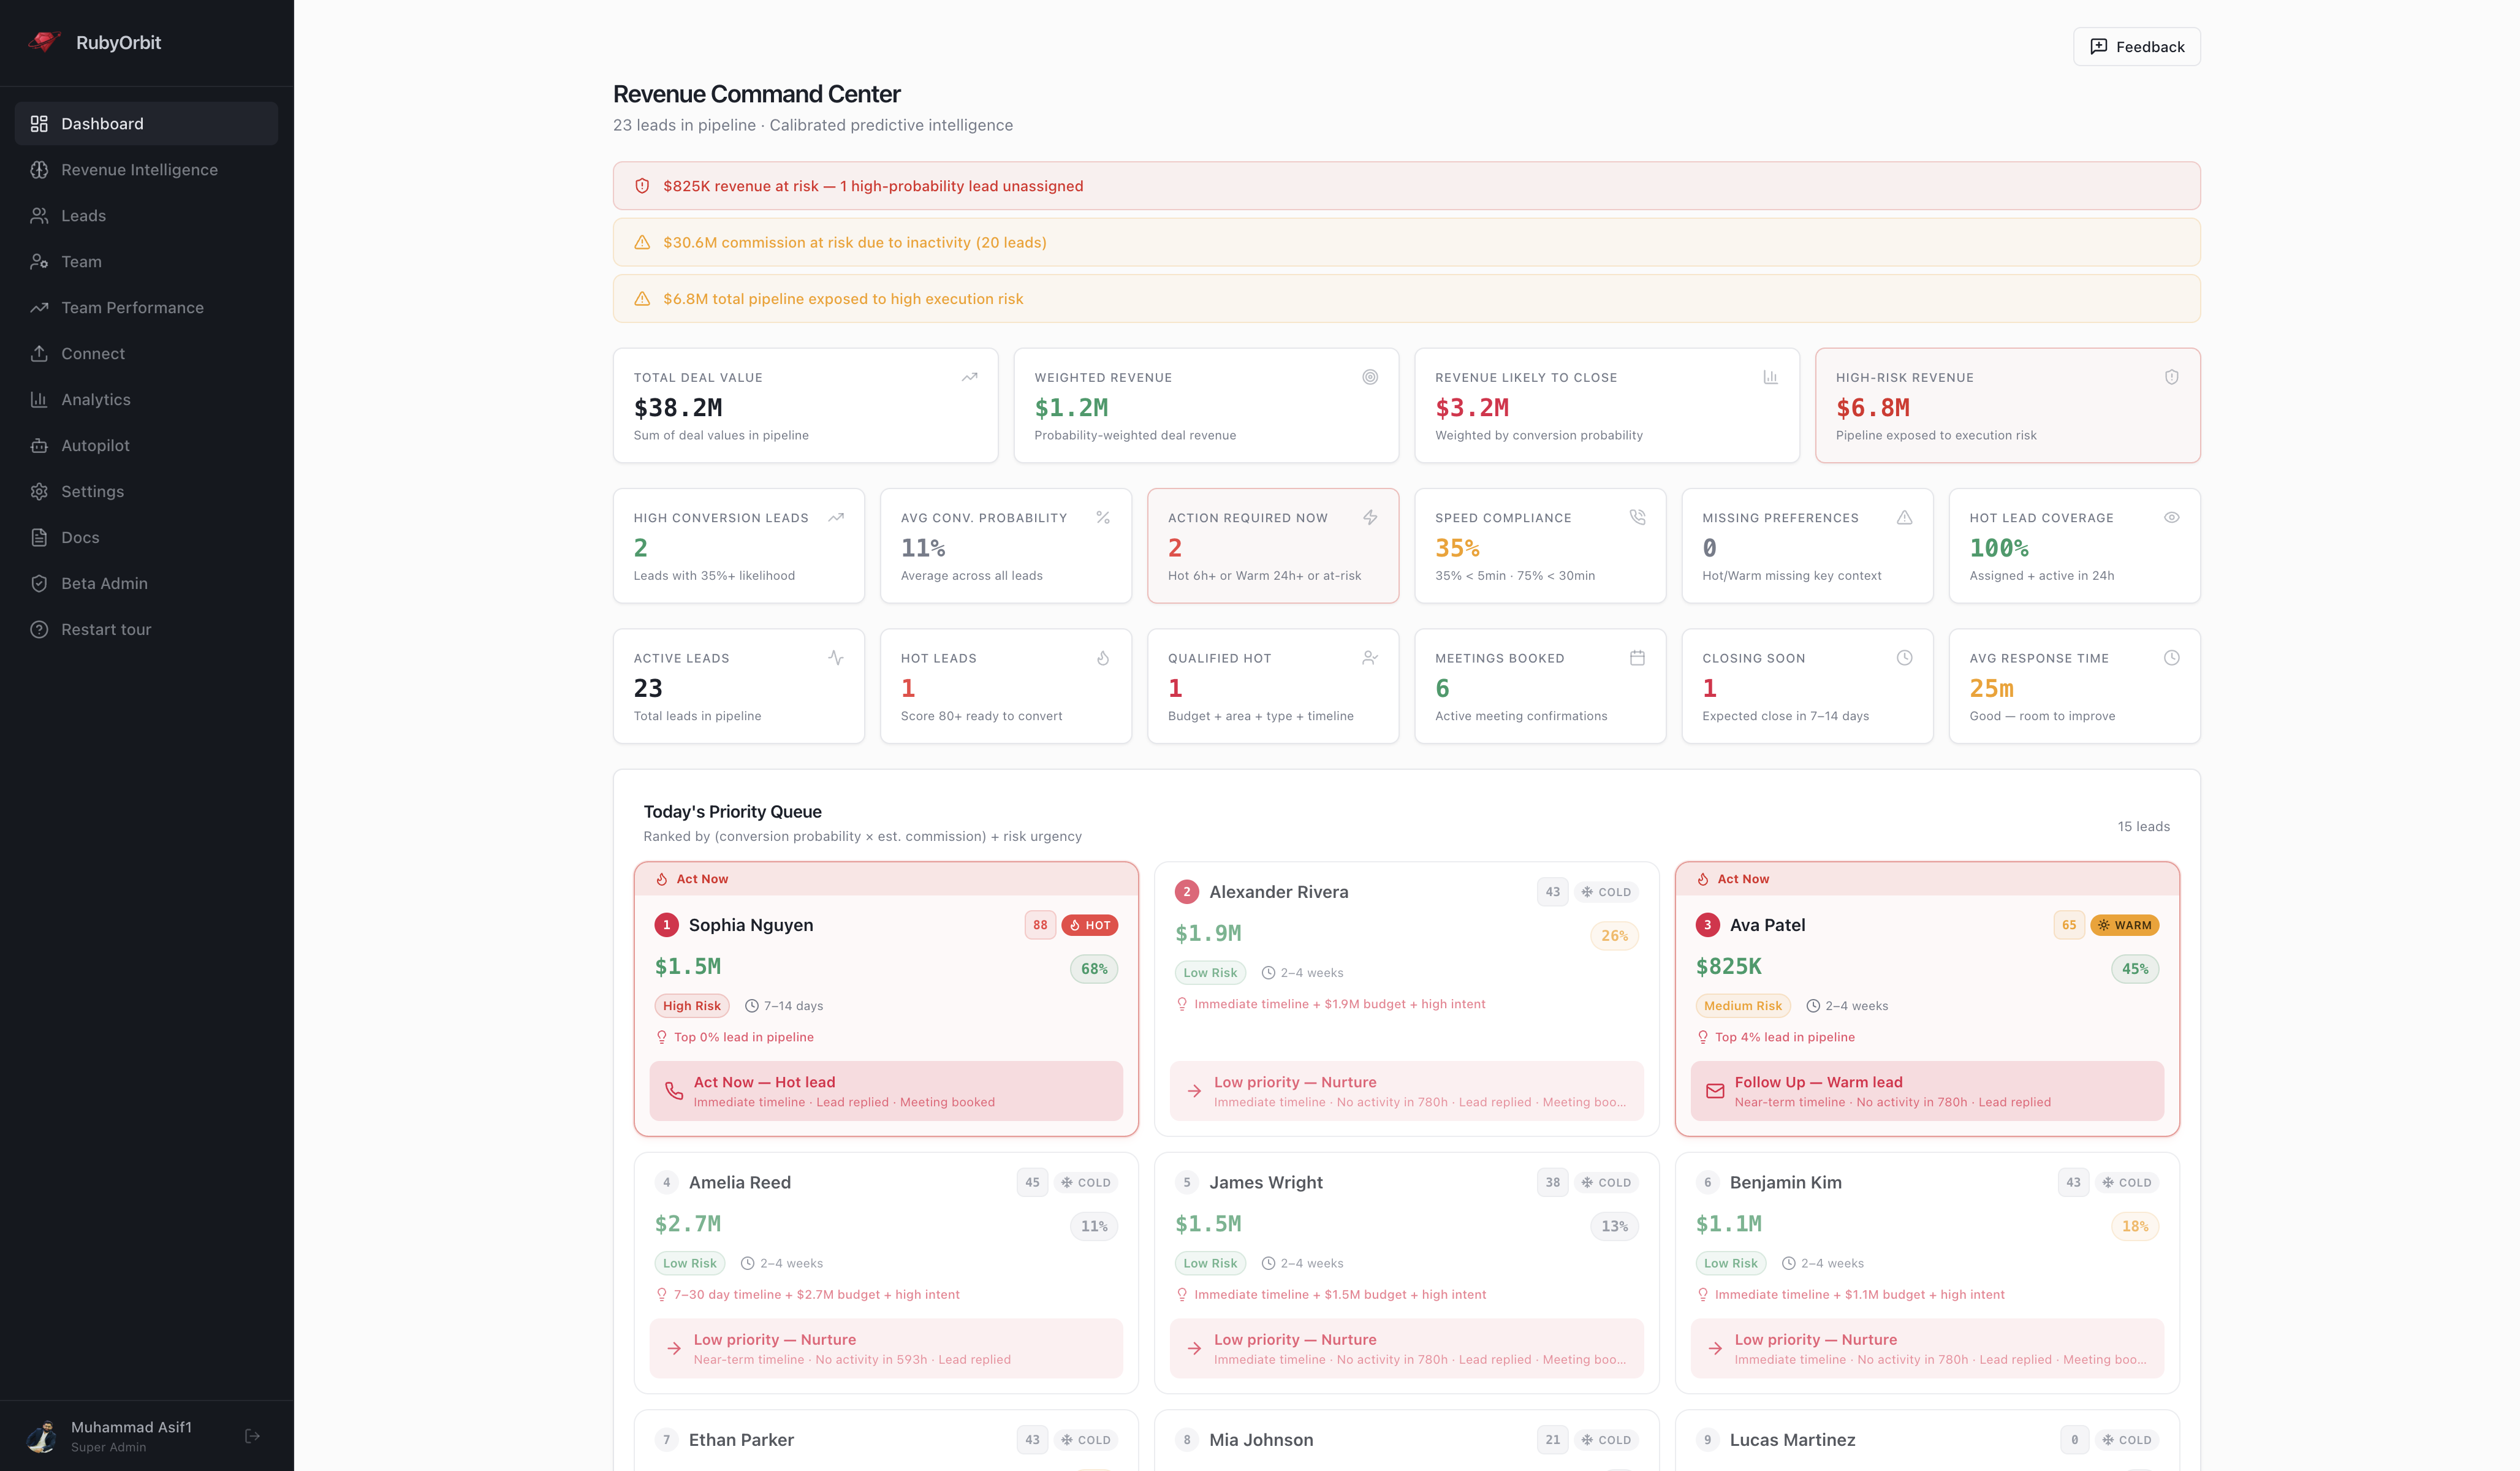This screenshot has height=1471, width=2520.
Task: Click Restart tour in the sidebar
Action: pyautogui.click(x=146, y=629)
